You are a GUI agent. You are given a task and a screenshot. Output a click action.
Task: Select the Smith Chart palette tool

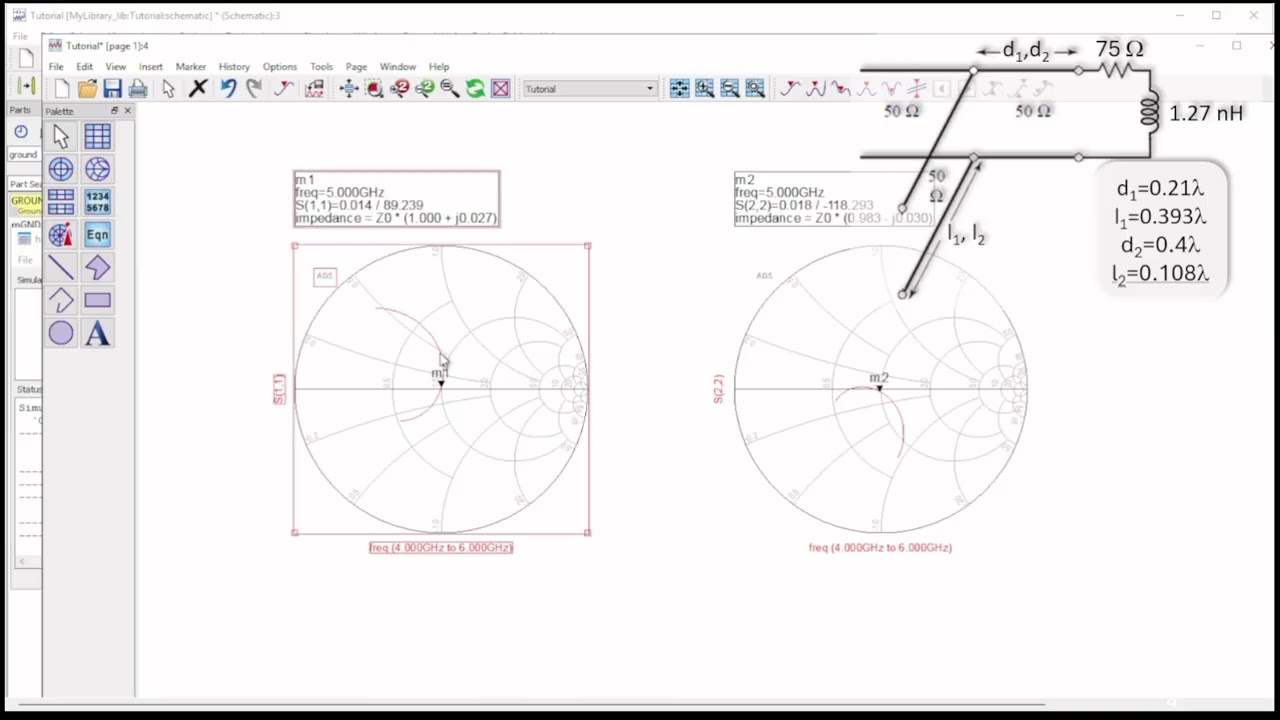[x=97, y=169]
